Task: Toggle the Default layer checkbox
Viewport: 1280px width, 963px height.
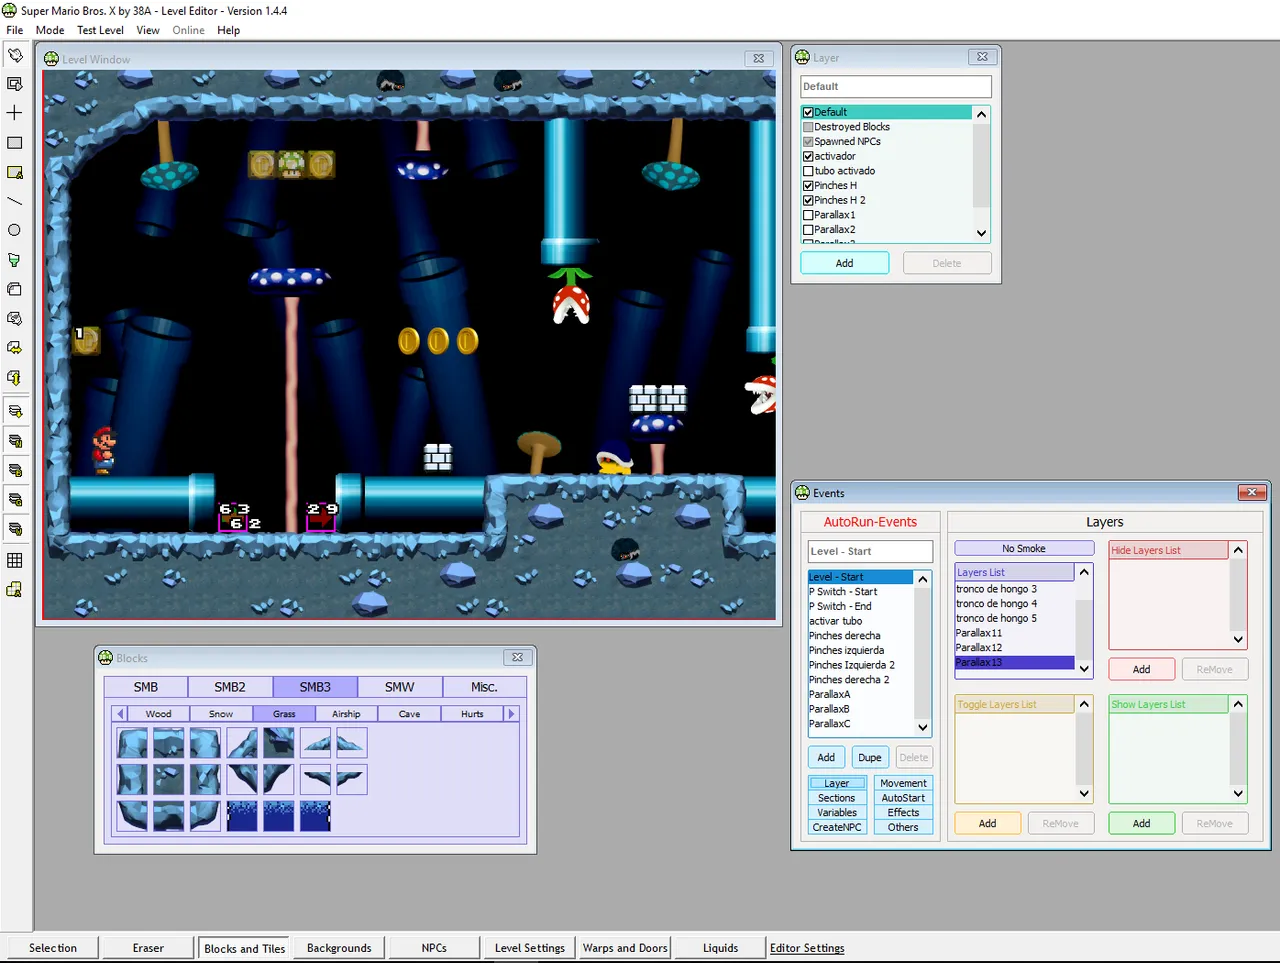Action: tap(808, 112)
